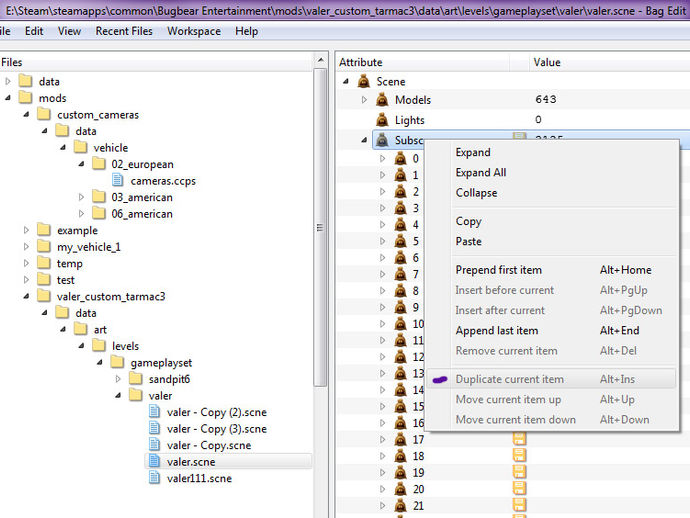Select the test folder
The height and width of the screenshot is (518, 690).
(66, 280)
